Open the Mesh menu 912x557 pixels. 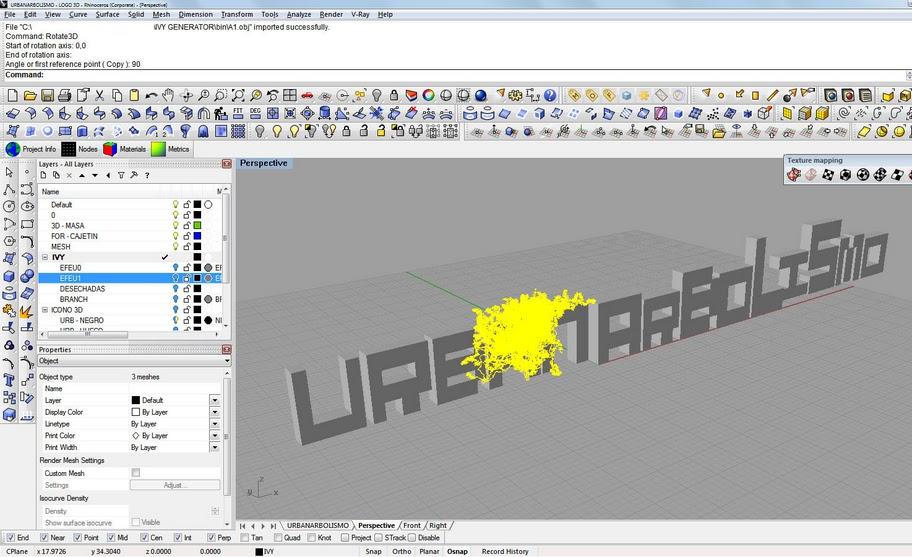162,15
